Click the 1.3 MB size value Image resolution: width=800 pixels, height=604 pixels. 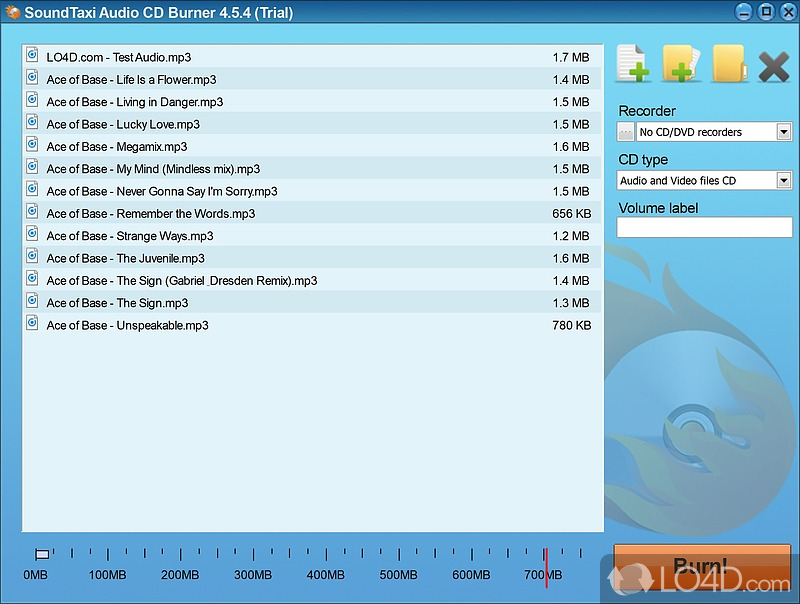[x=571, y=303]
